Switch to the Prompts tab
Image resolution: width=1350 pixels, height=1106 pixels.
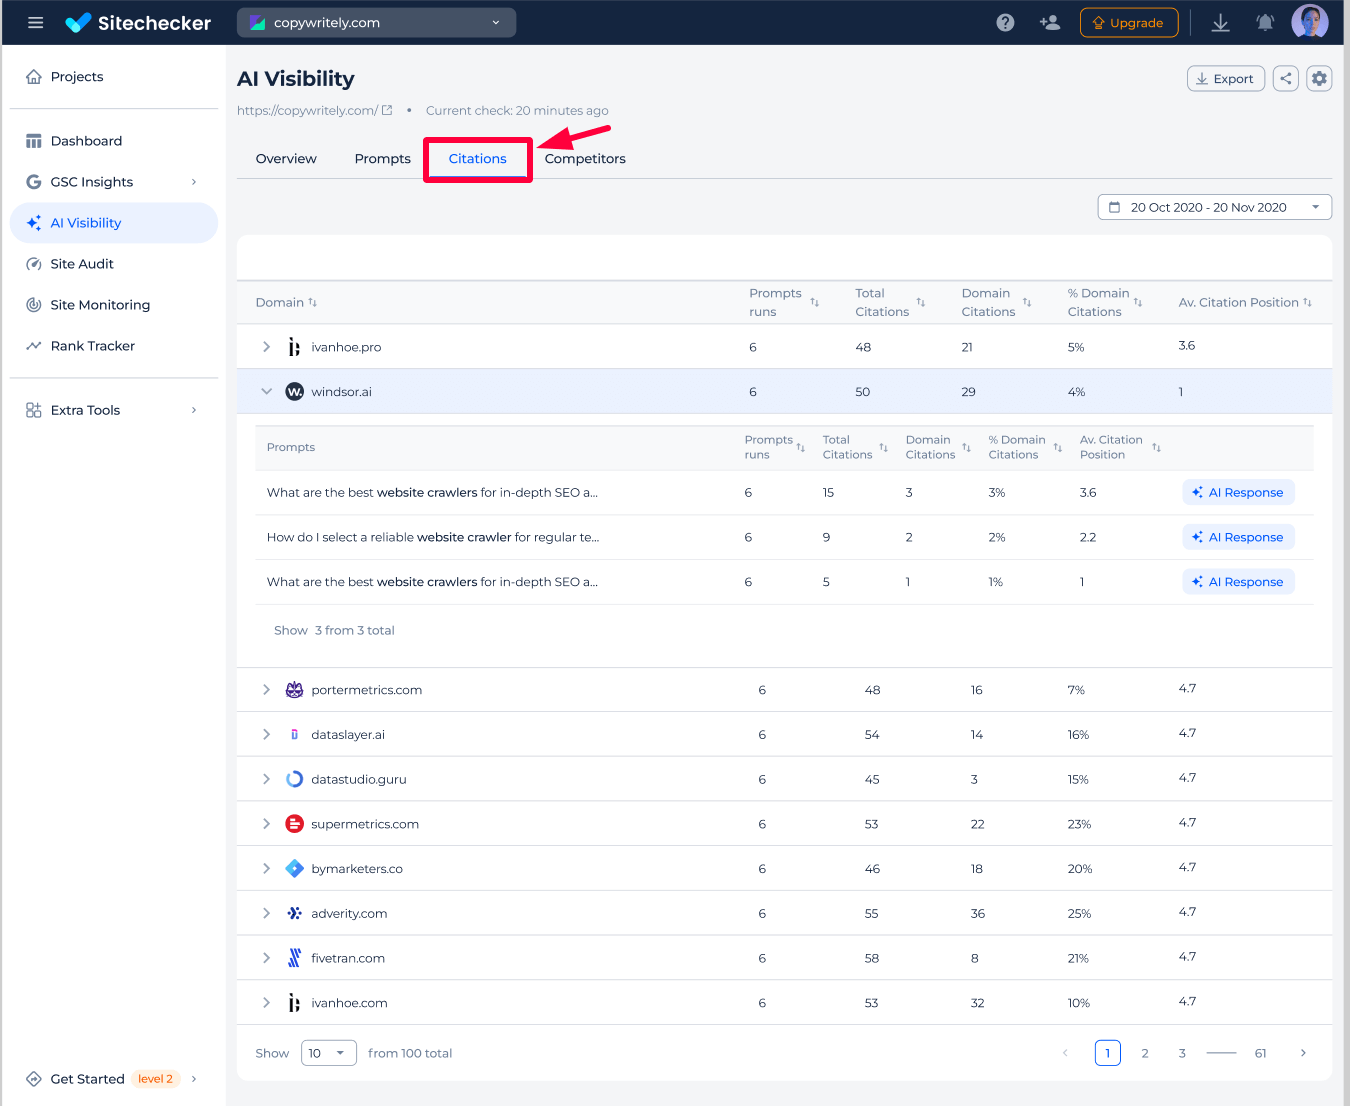tap(382, 159)
